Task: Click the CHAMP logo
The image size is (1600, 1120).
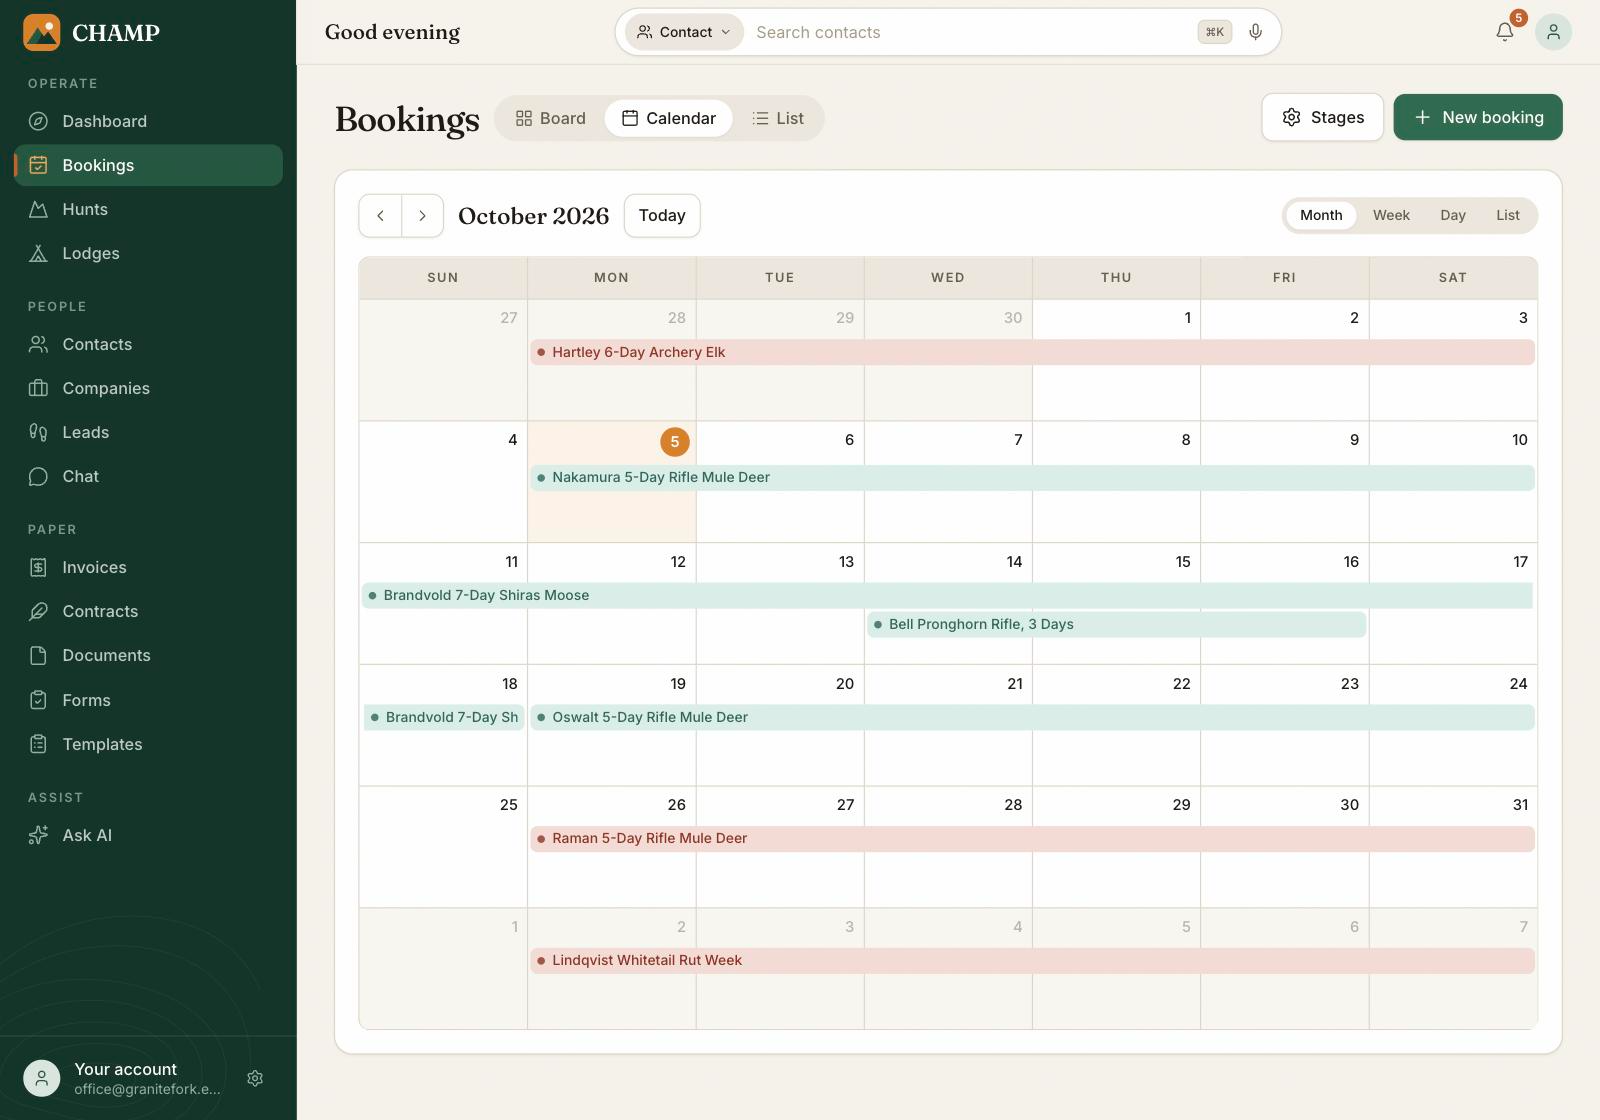Action: pyautogui.click(x=92, y=32)
